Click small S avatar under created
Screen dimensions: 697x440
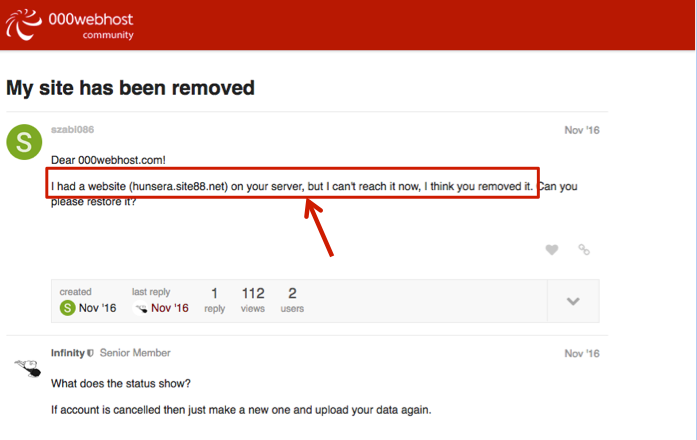click(67, 308)
